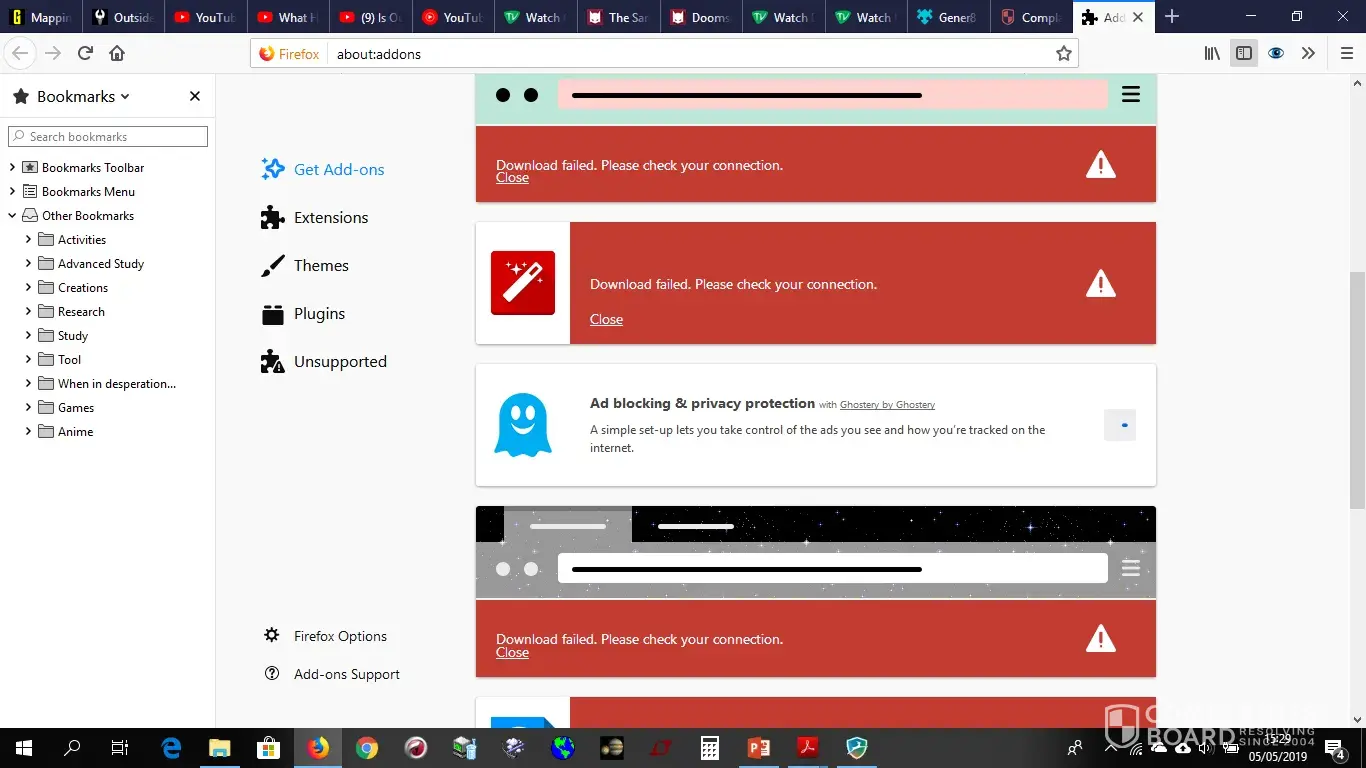Image resolution: width=1366 pixels, height=768 pixels.
Task: Launch Google Chrome from the taskbar
Action: [367, 748]
